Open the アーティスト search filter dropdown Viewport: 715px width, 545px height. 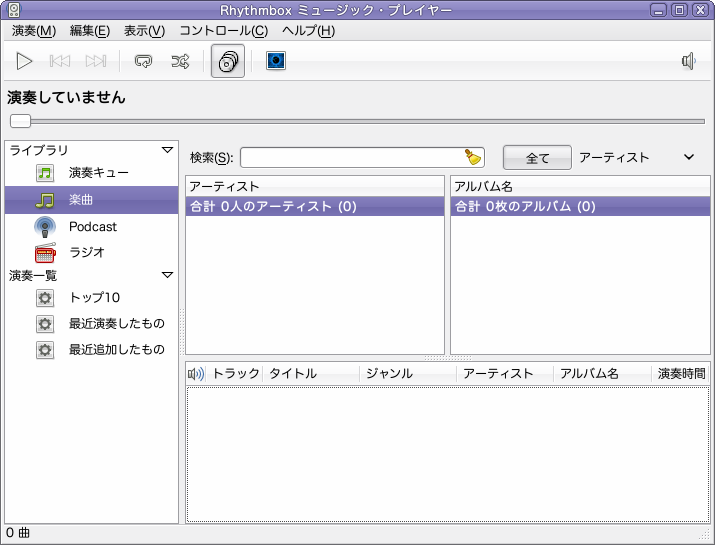point(637,157)
